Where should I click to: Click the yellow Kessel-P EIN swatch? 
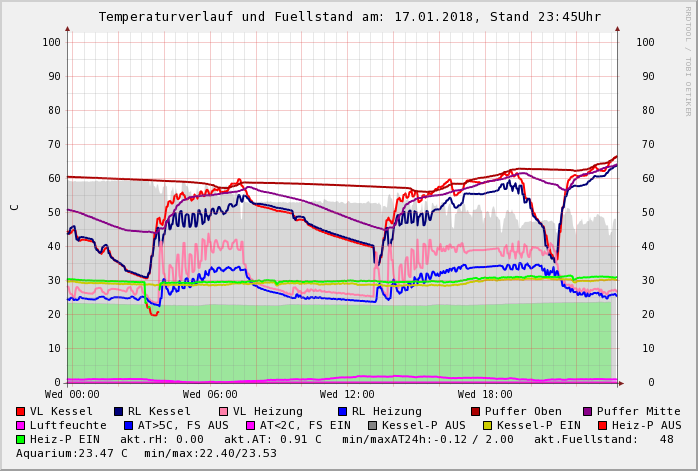(x=487, y=425)
